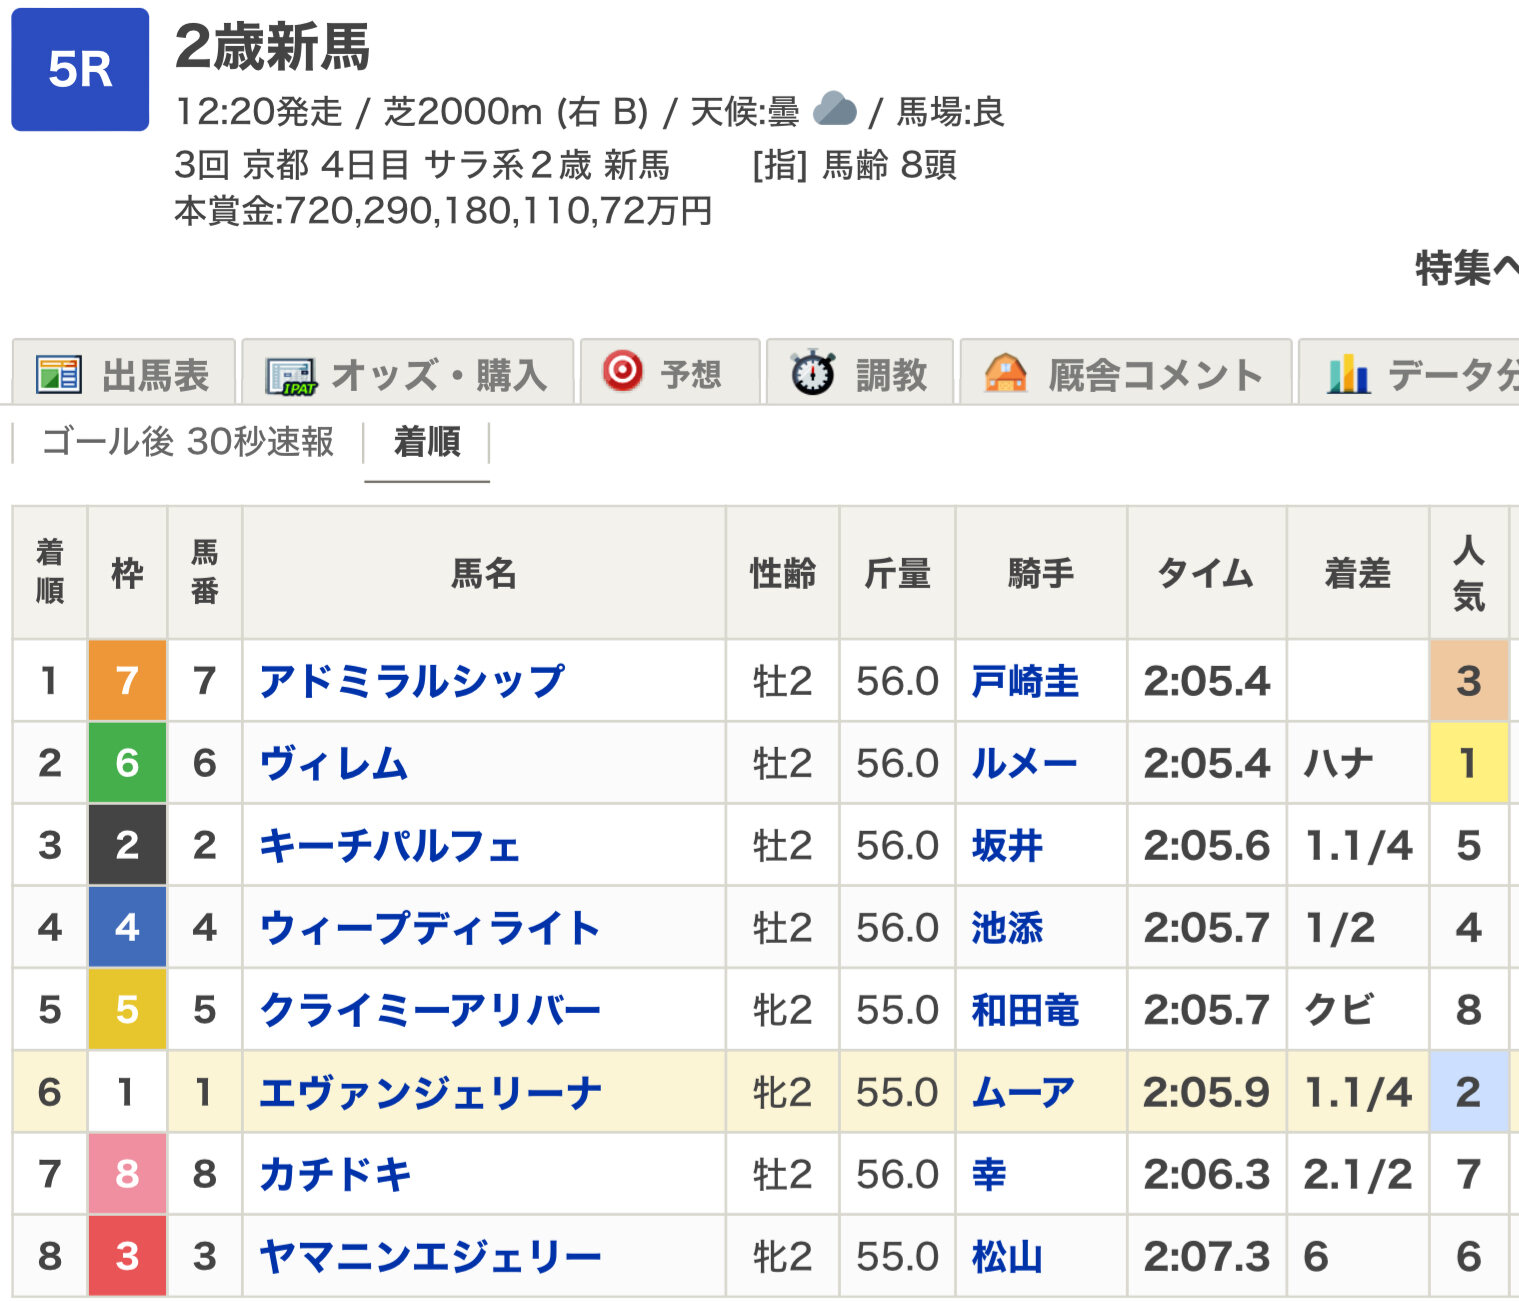Click the 人気 column header

click(x=1468, y=573)
